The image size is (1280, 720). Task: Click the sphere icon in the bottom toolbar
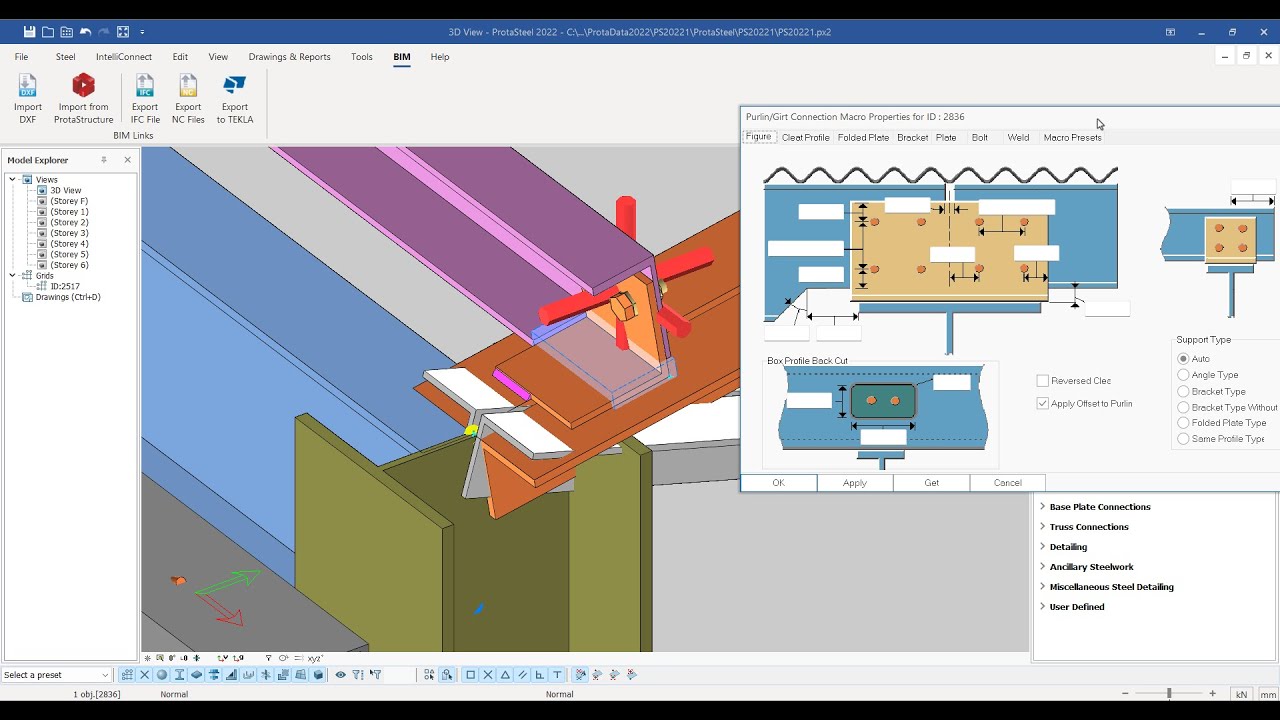click(x=162, y=675)
